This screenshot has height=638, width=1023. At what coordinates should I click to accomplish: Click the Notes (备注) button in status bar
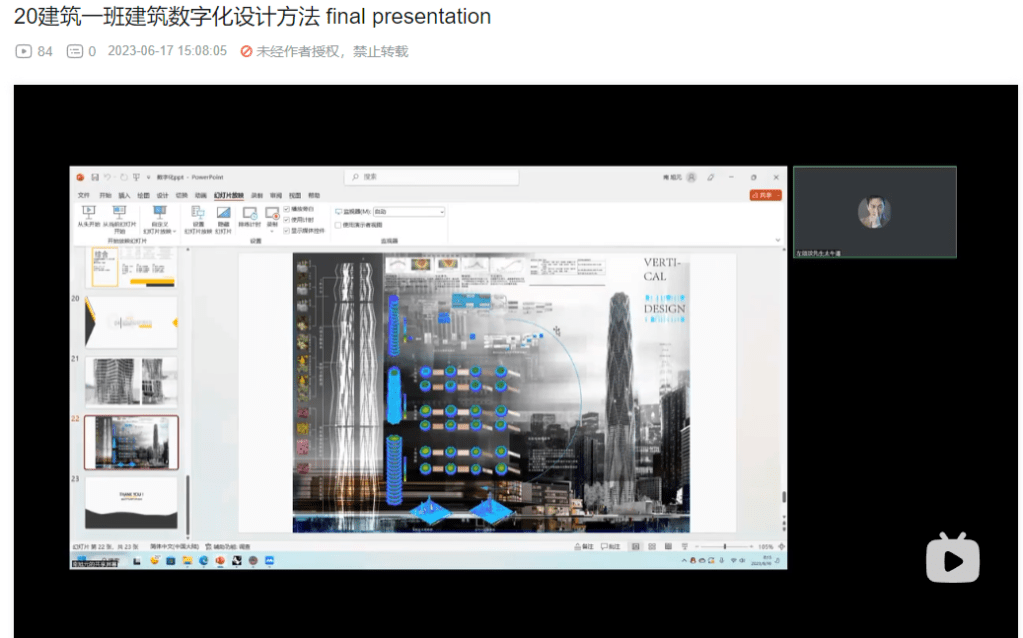click(587, 546)
